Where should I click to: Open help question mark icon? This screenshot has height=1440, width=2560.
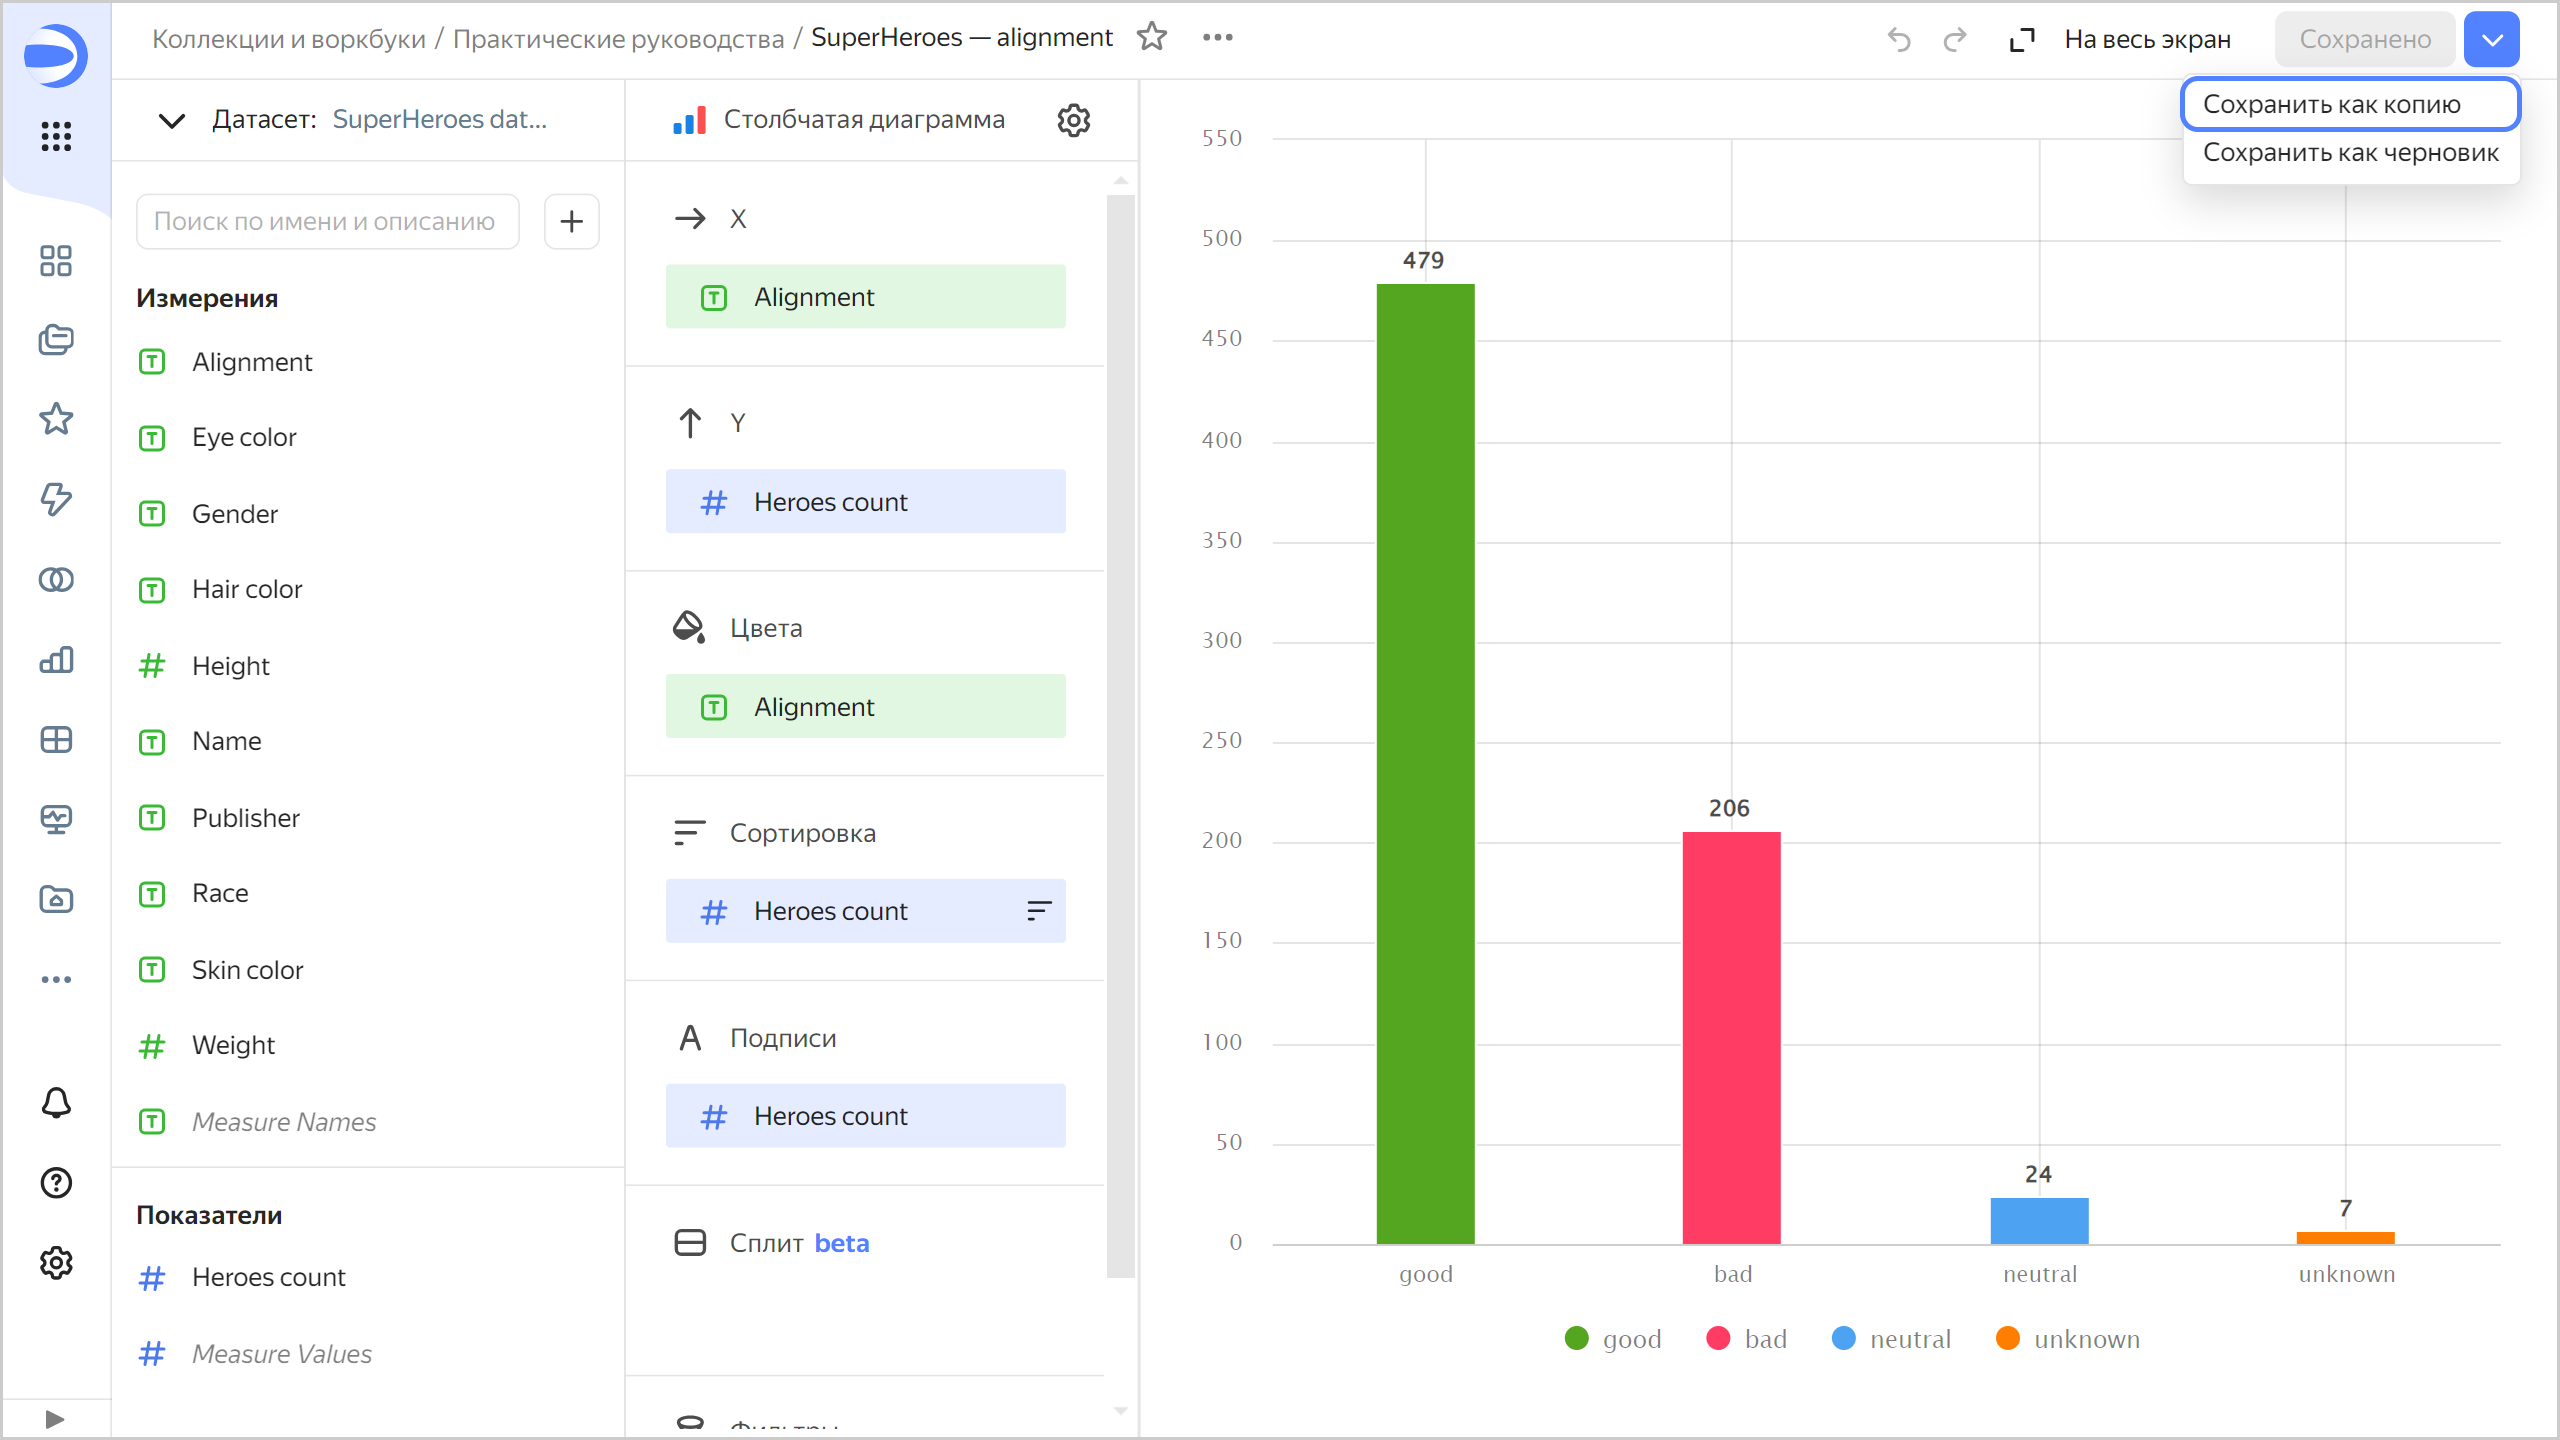[56, 1183]
